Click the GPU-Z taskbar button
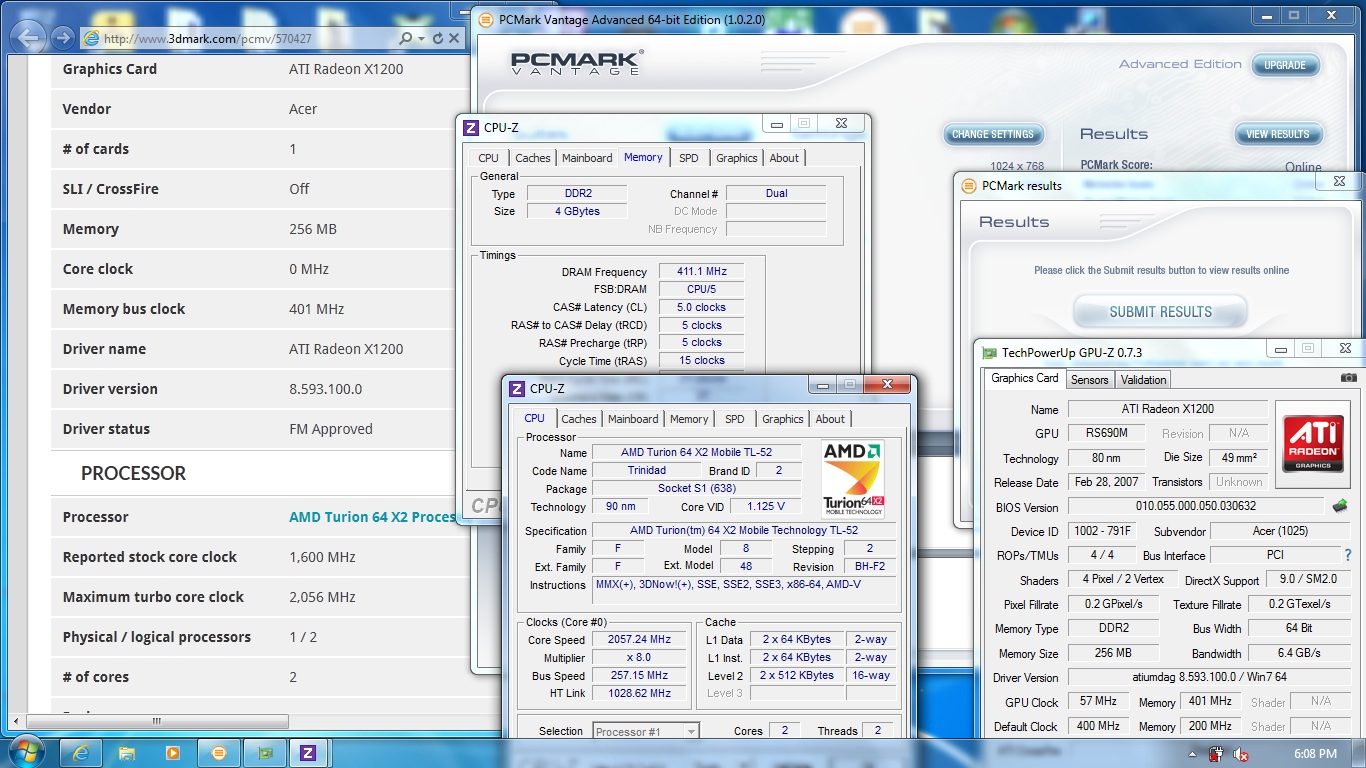The width and height of the screenshot is (1366, 768). pos(265,752)
